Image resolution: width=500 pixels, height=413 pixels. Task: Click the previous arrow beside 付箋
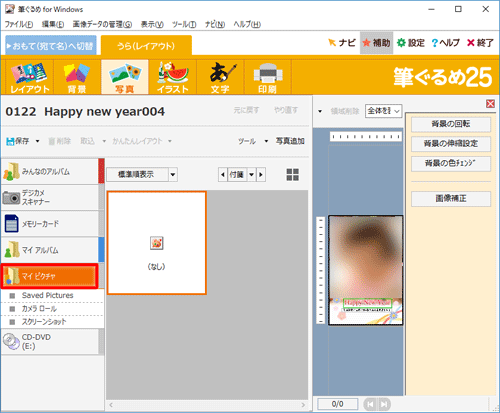[223, 174]
